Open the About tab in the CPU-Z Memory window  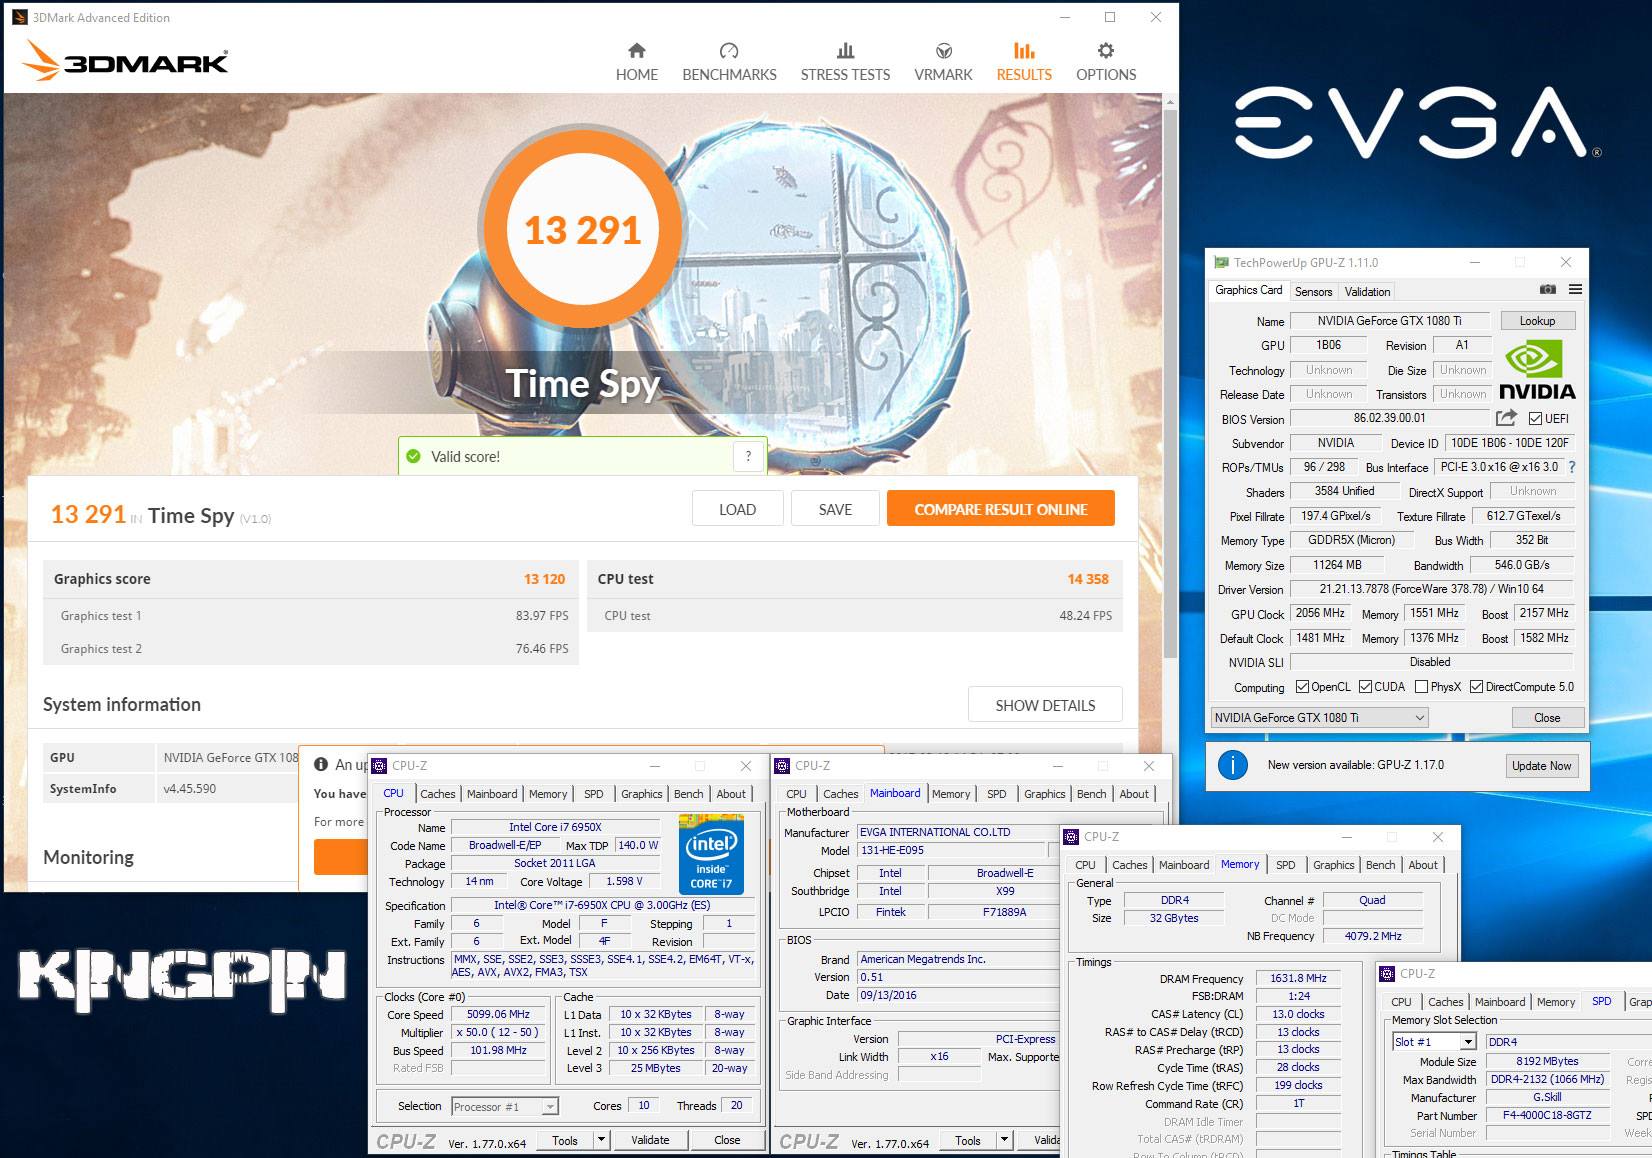(x=1423, y=865)
